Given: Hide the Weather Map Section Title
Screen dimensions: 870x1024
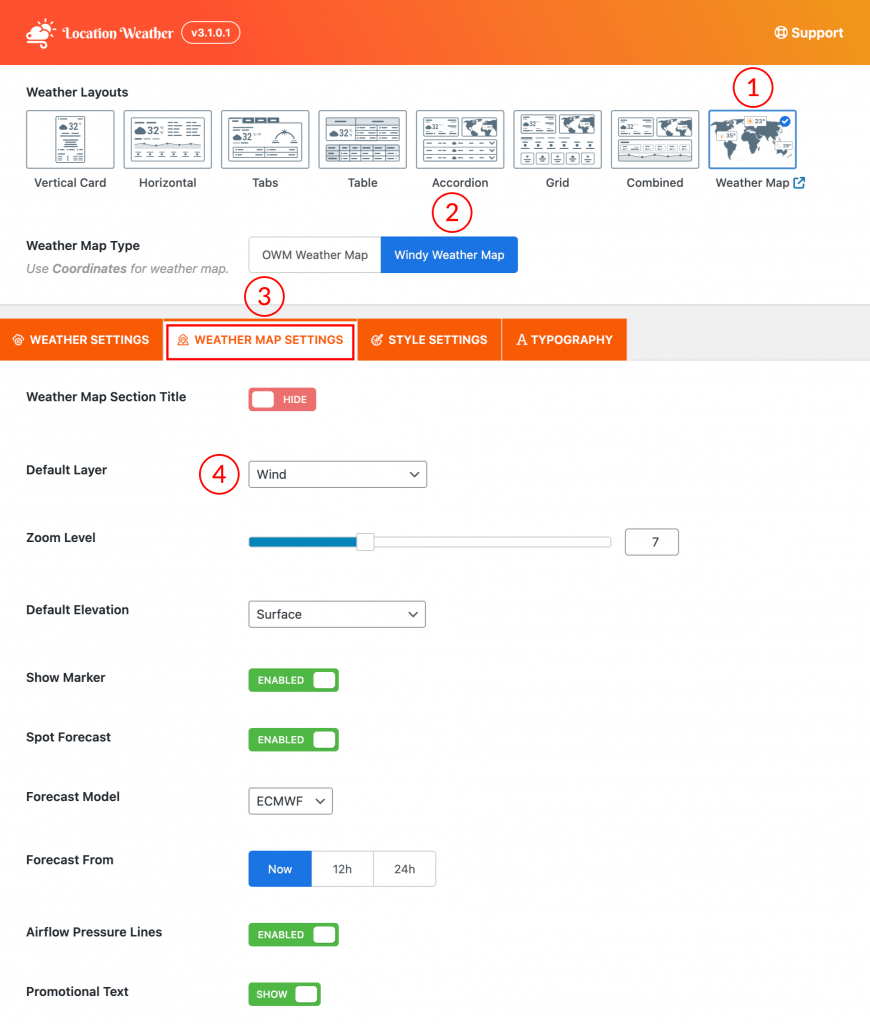Looking at the screenshot, I should (x=281, y=398).
